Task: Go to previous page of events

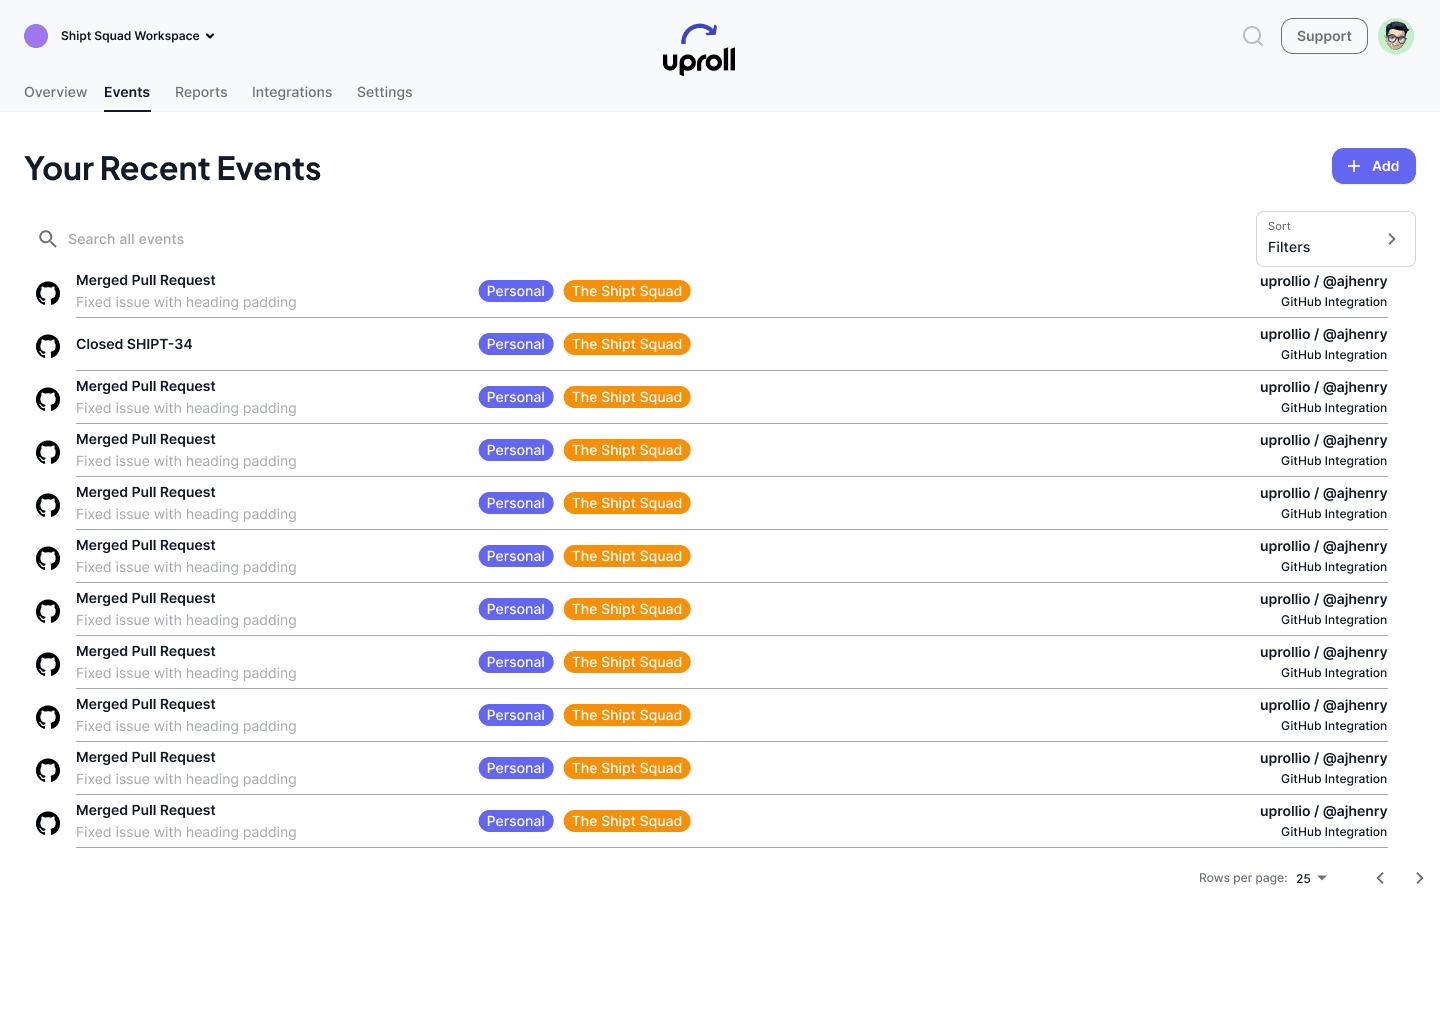Action: 1380,878
